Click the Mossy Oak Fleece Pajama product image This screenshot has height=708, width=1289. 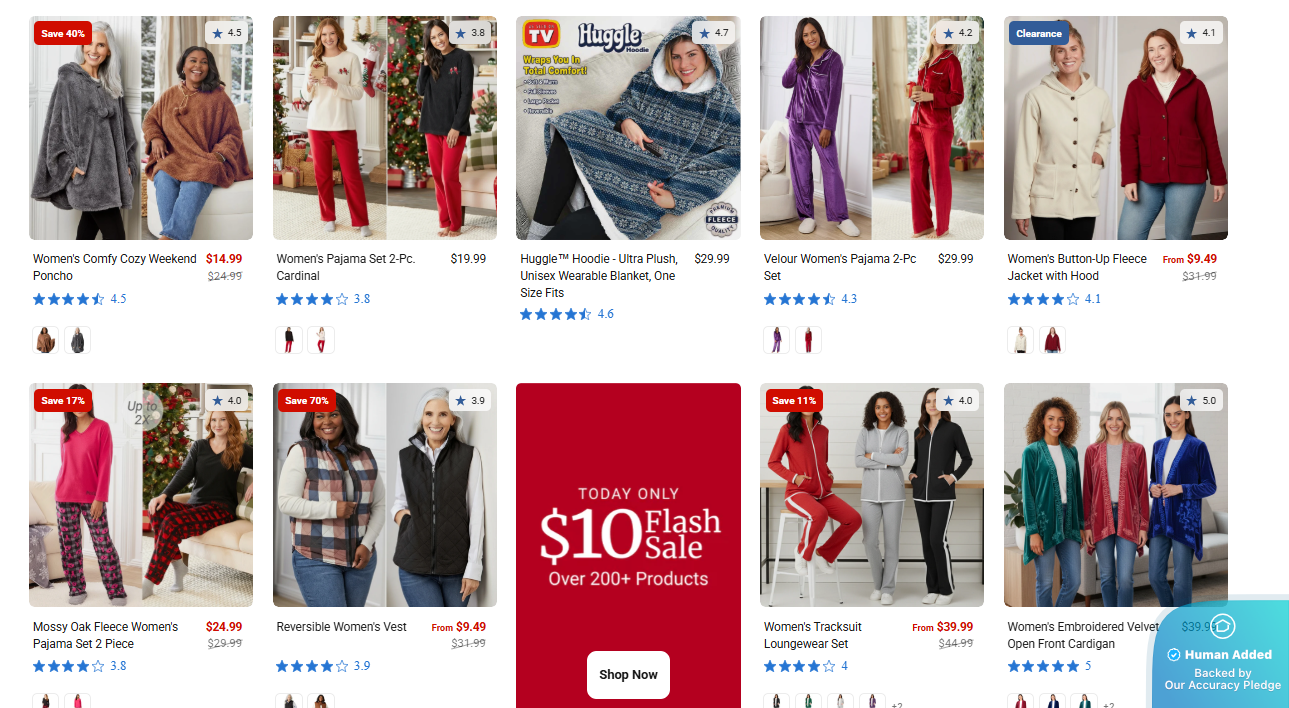[x=140, y=495]
